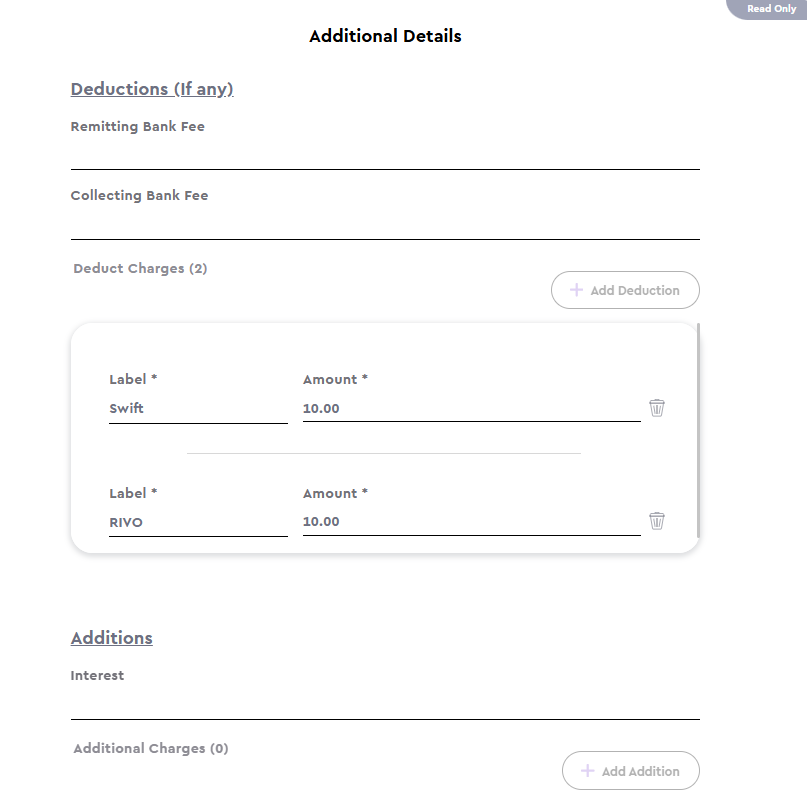Focus the Interest input field

pos(385,705)
